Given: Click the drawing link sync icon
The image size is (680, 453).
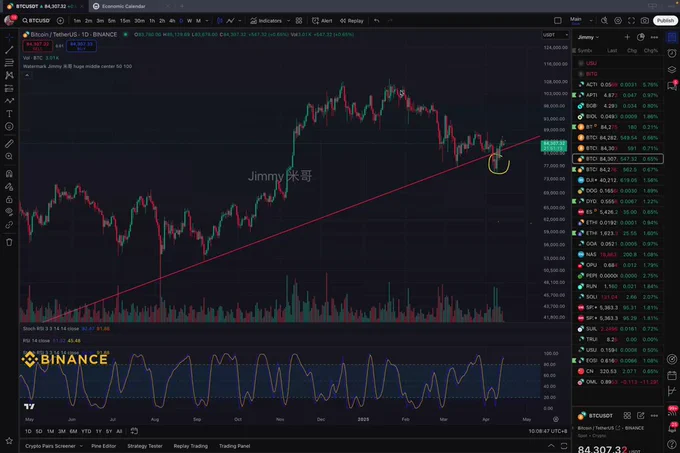Looking at the screenshot, I should pos(9,225).
